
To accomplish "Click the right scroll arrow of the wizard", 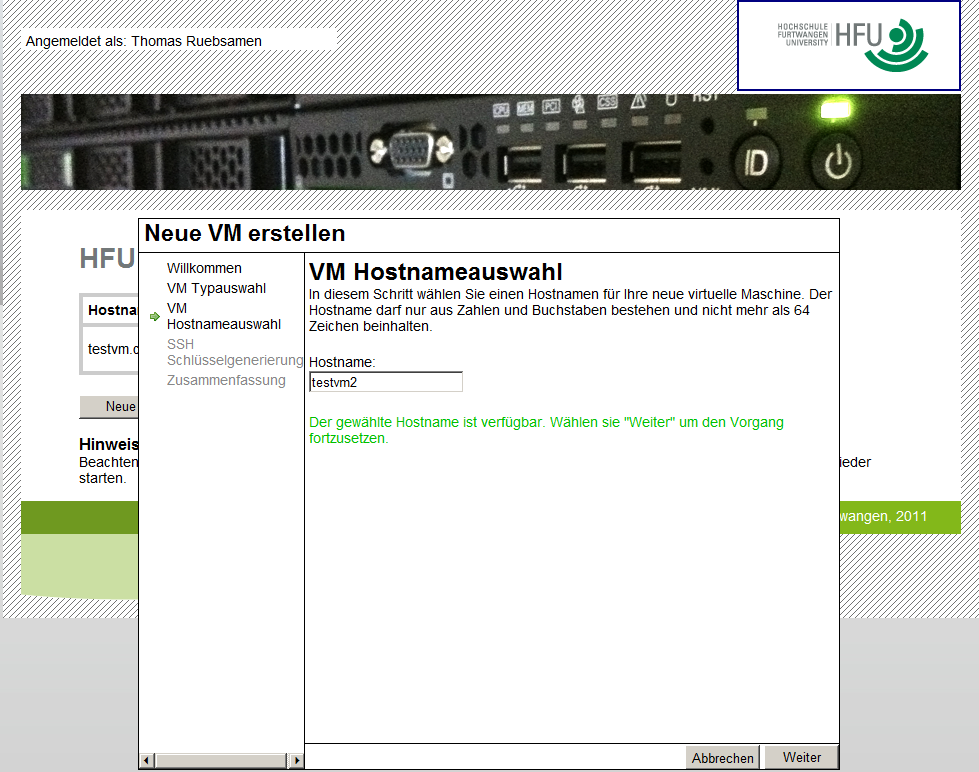I will pyautogui.click(x=299, y=760).
